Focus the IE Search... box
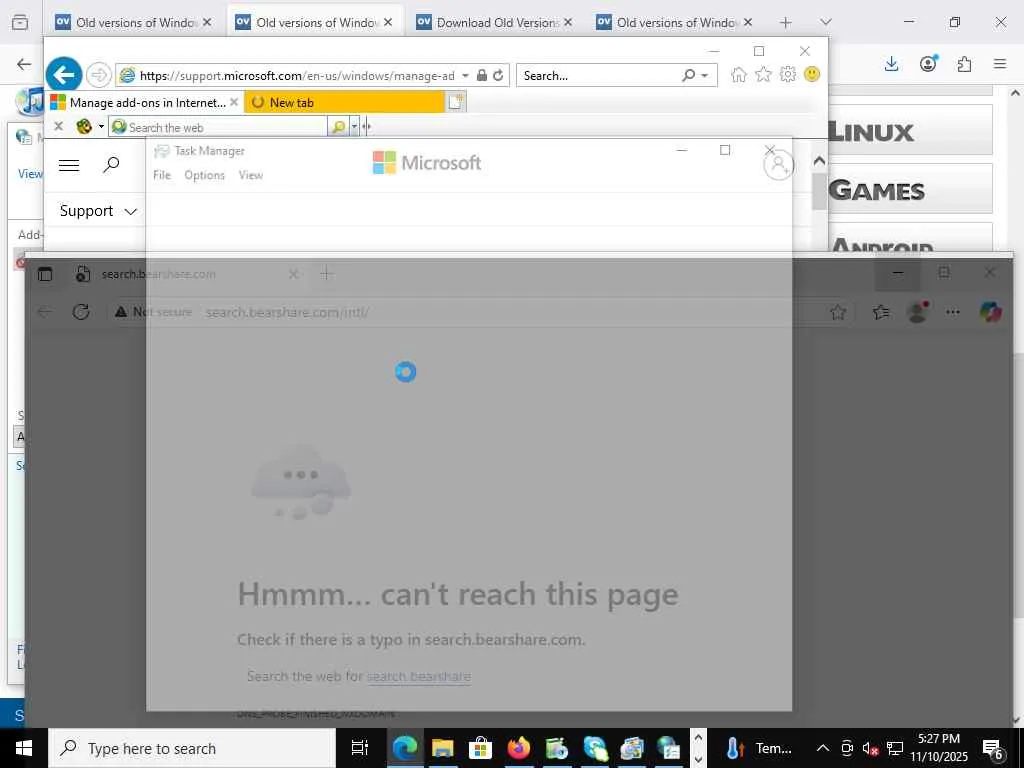Image resolution: width=1024 pixels, height=768 pixels. coord(598,76)
